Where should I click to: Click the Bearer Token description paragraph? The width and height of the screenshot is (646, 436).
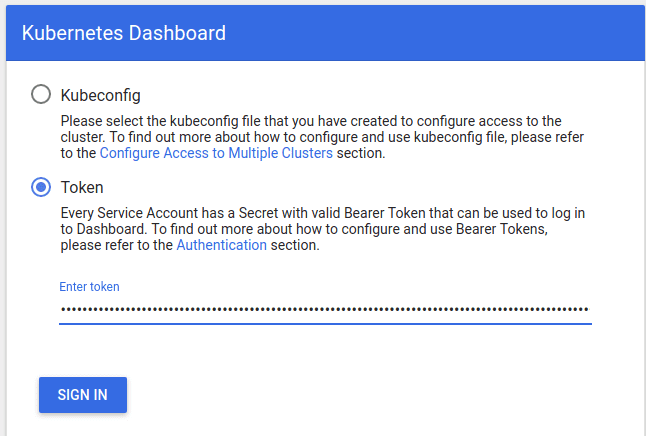(x=330, y=229)
